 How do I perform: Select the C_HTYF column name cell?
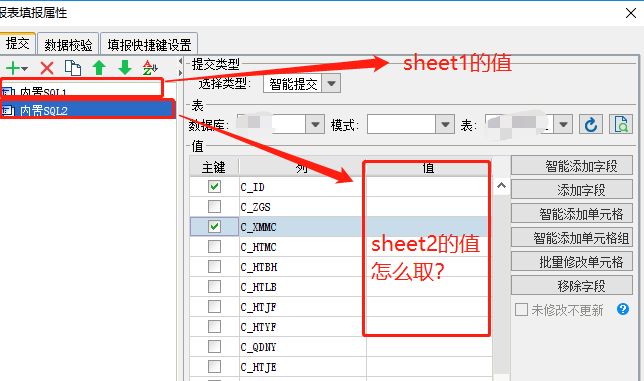302,327
